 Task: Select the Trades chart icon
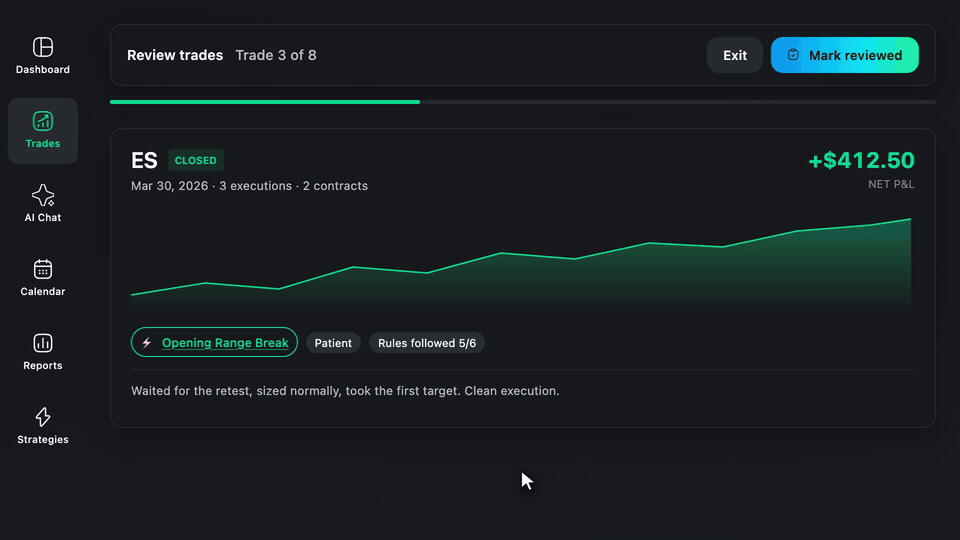[43, 121]
